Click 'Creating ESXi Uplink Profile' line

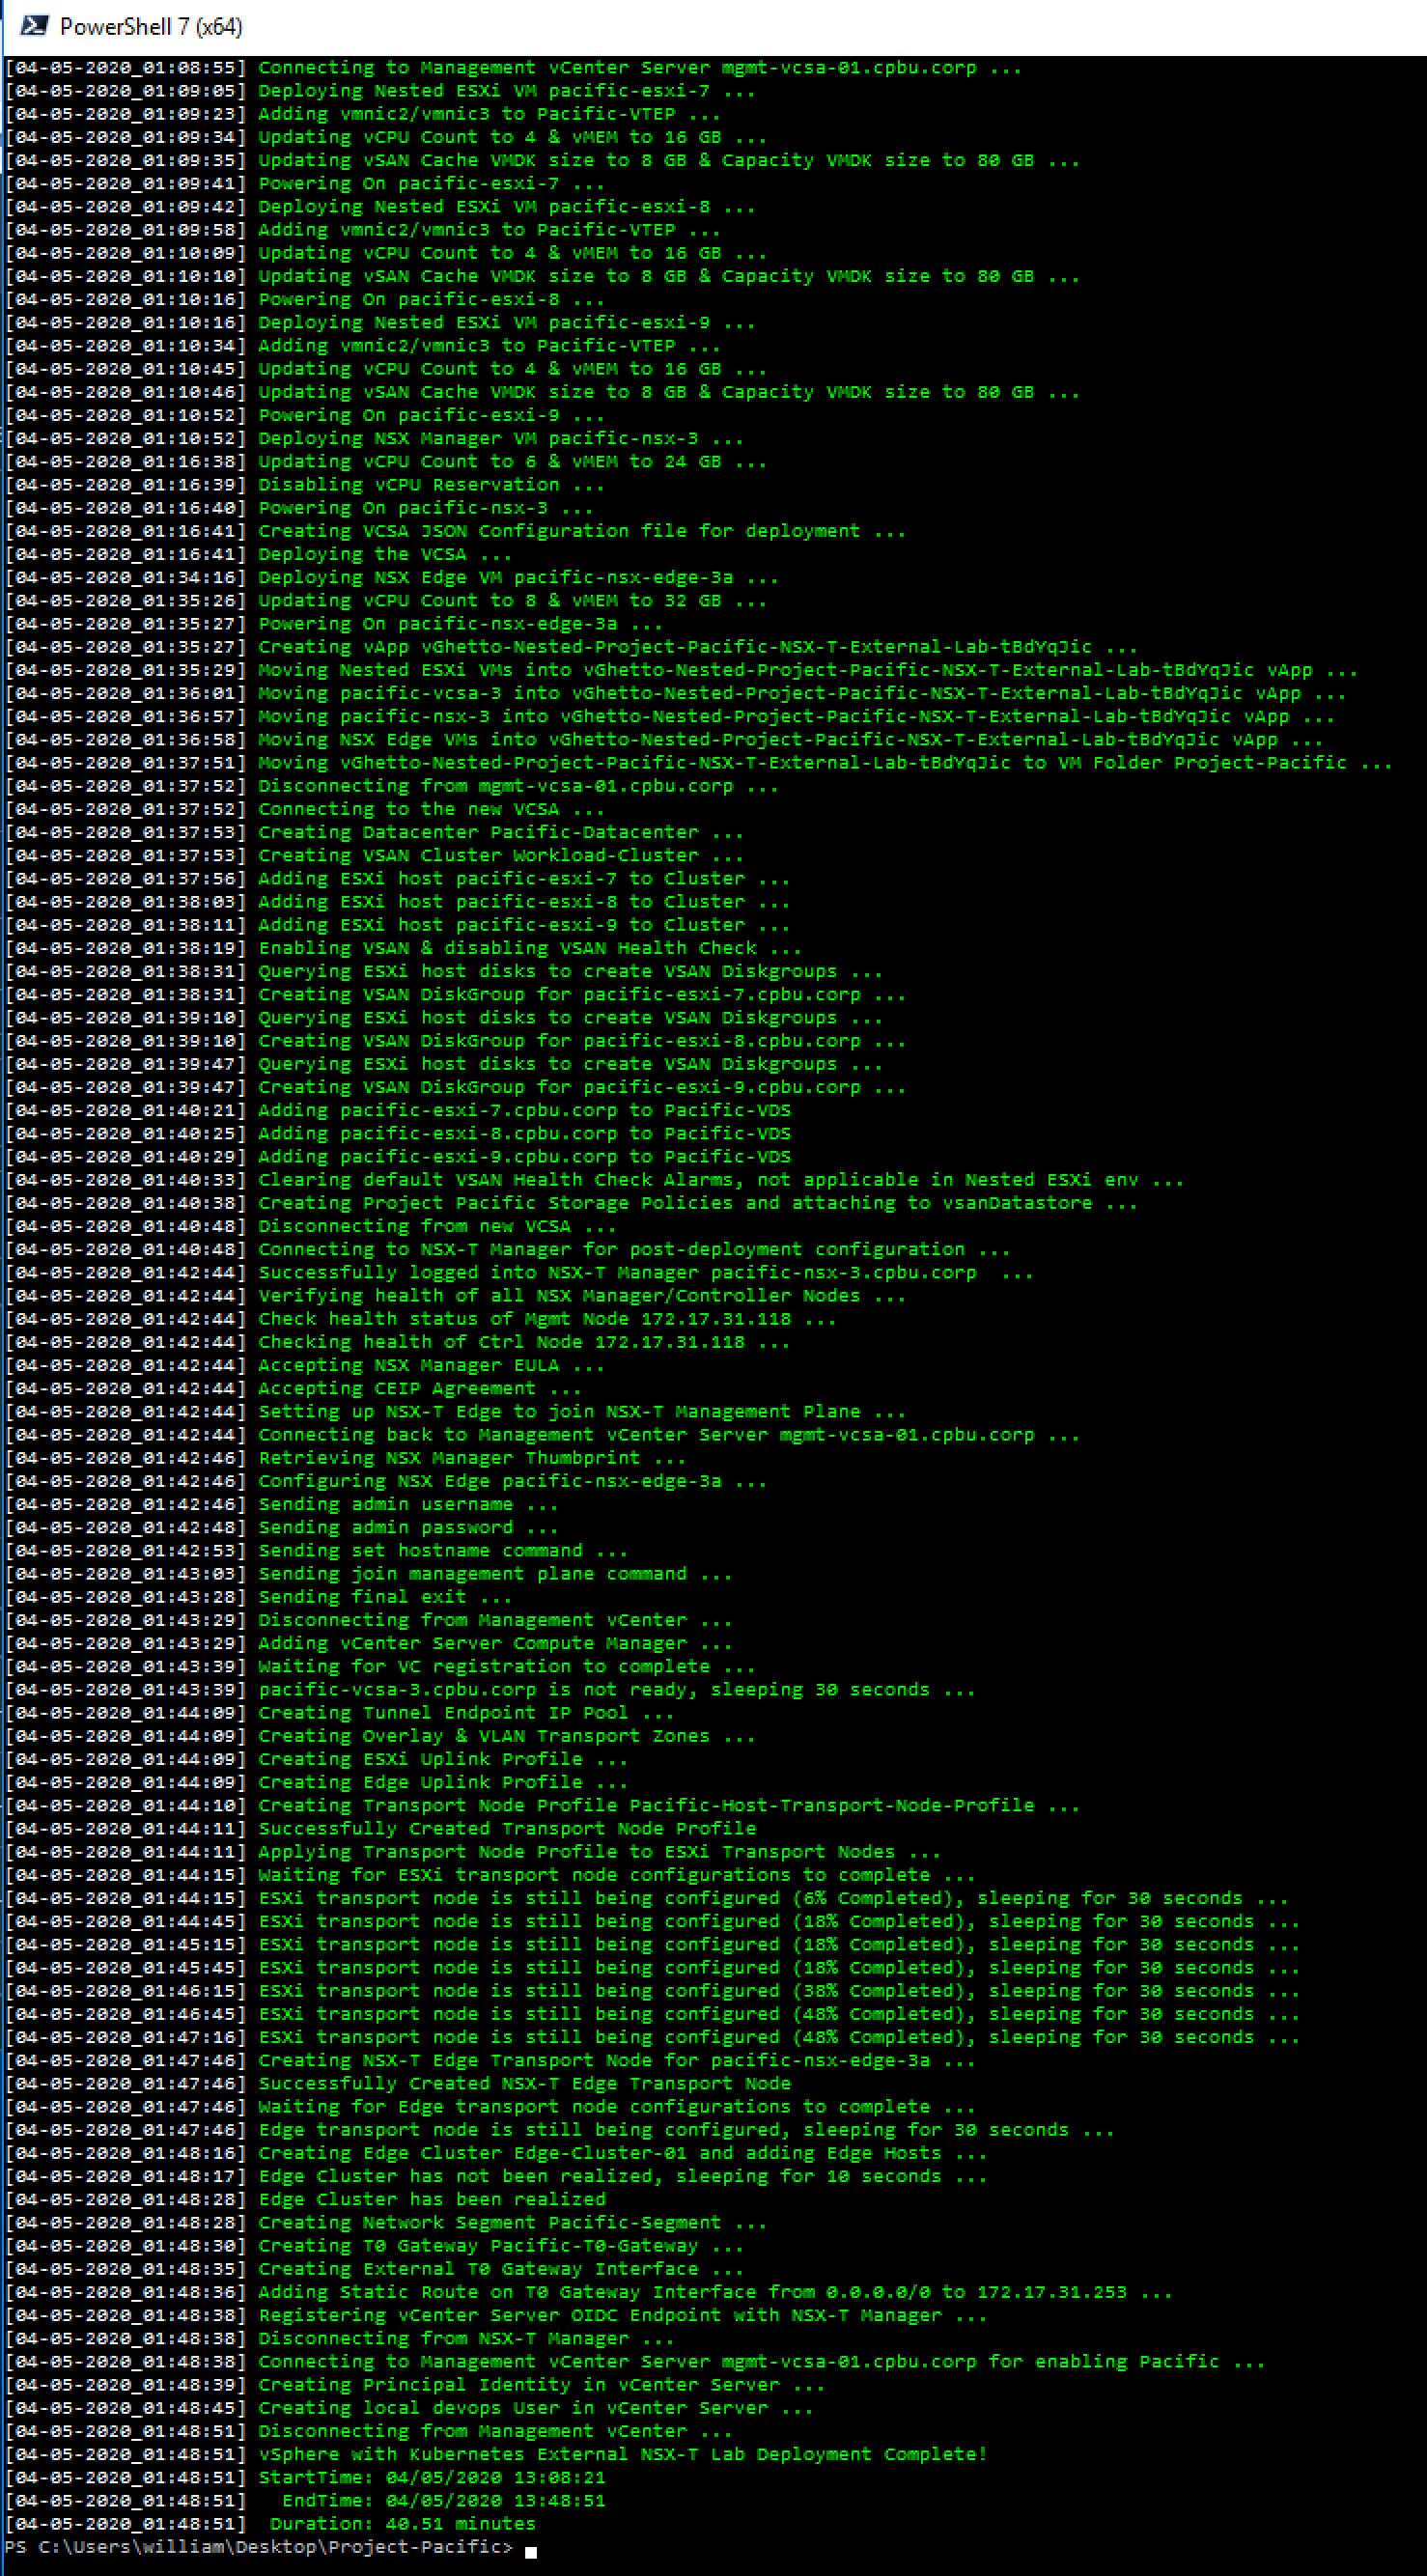[316, 1759]
